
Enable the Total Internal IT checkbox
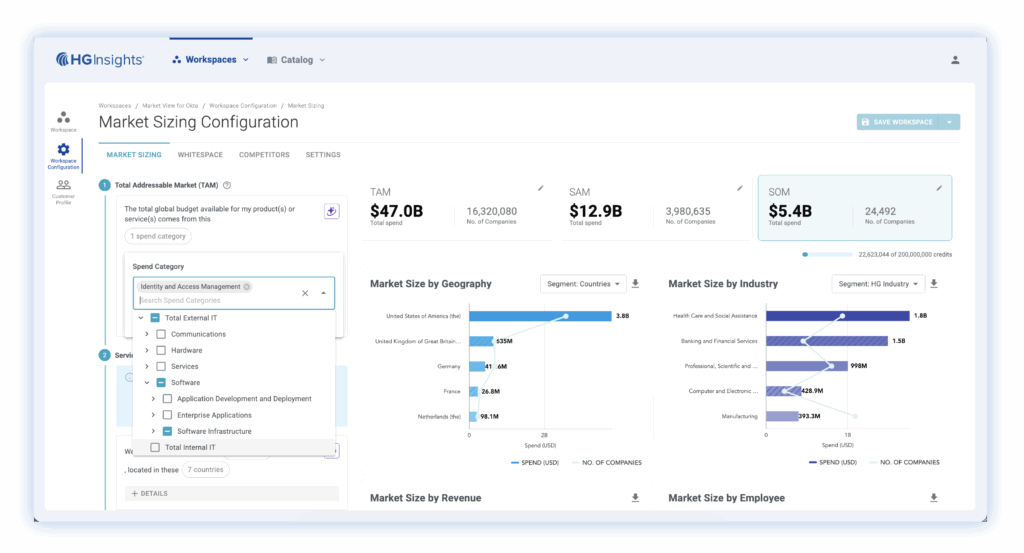[155, 447]
